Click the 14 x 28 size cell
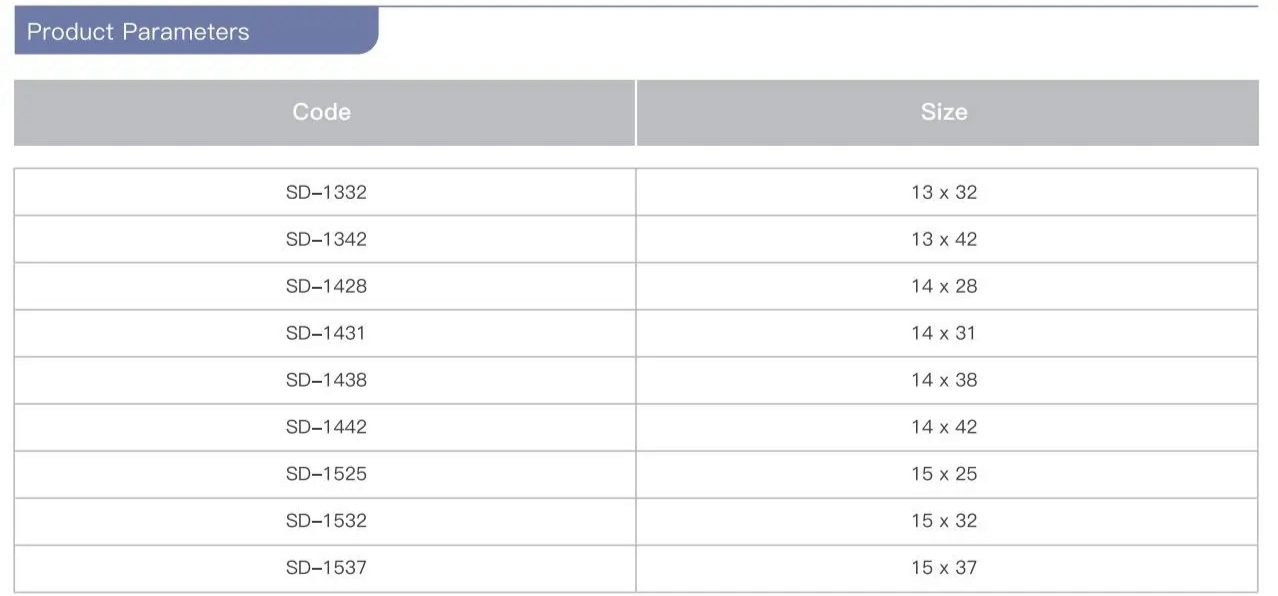 click(x=944, y=286)
